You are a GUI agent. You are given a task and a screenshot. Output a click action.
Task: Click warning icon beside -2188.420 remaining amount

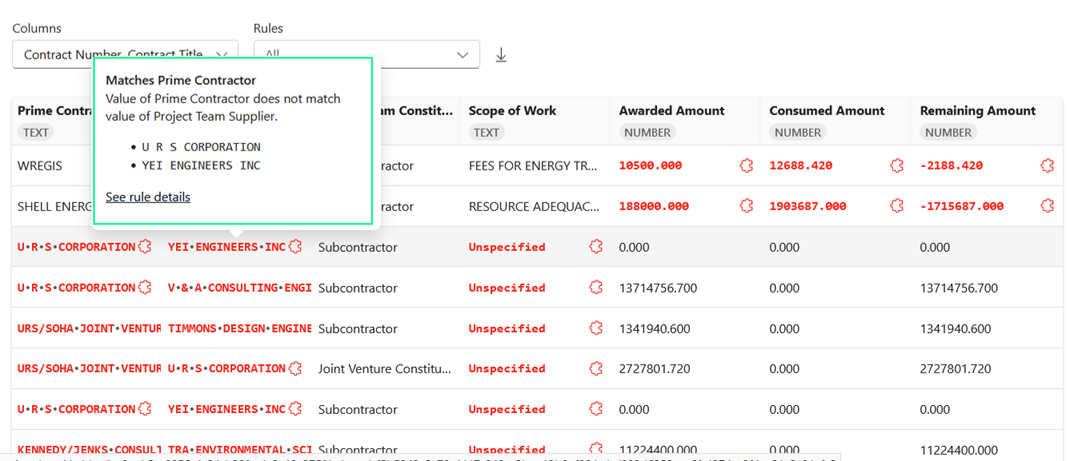click(1047, 166)
